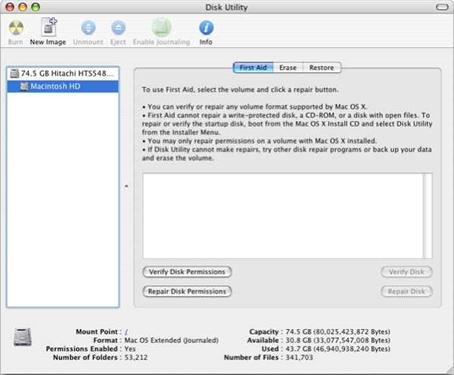Viewport: 454px width, 375px height.
Task: Click the log area's vertical scrollbar
Action: (427, 216)
